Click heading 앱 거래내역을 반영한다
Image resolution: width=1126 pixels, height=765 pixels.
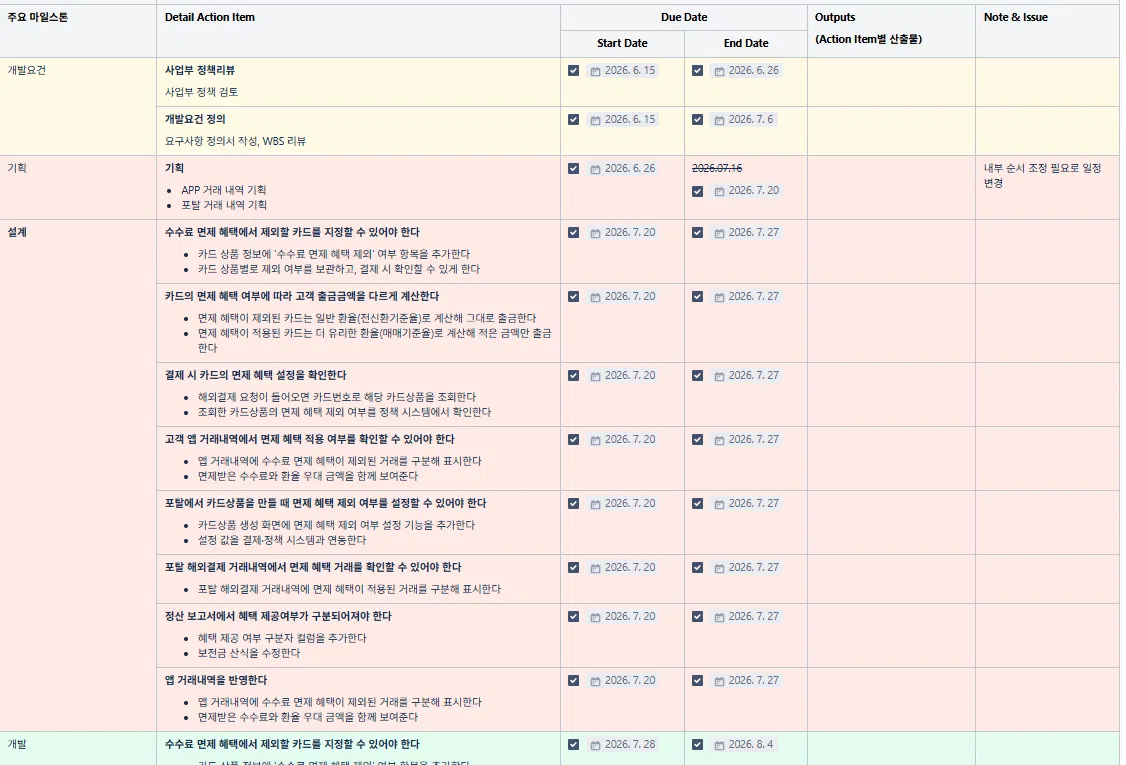click(215, 680)
